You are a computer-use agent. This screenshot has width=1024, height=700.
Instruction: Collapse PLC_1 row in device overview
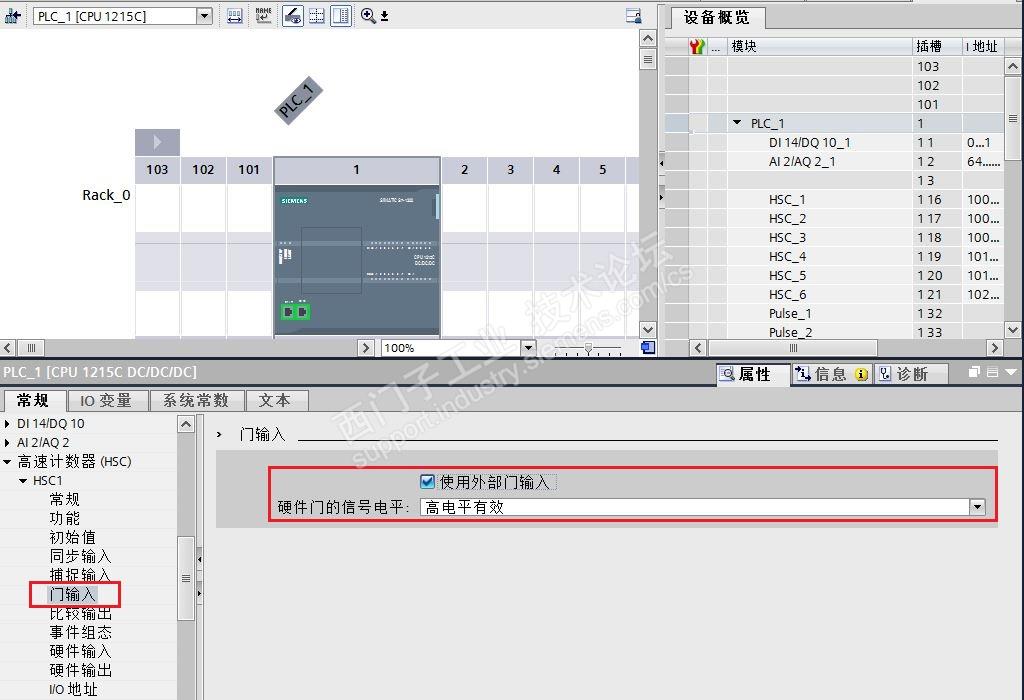(x=737, y=123)
